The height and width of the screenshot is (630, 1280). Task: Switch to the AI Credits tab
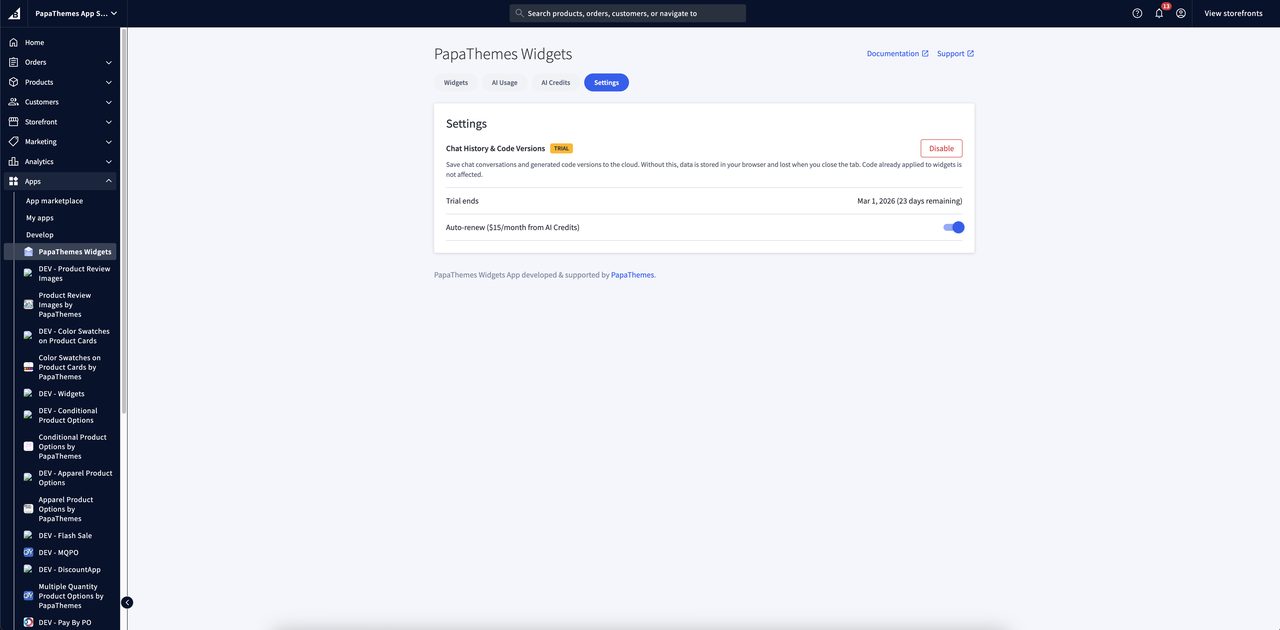(x=556, y=82)
